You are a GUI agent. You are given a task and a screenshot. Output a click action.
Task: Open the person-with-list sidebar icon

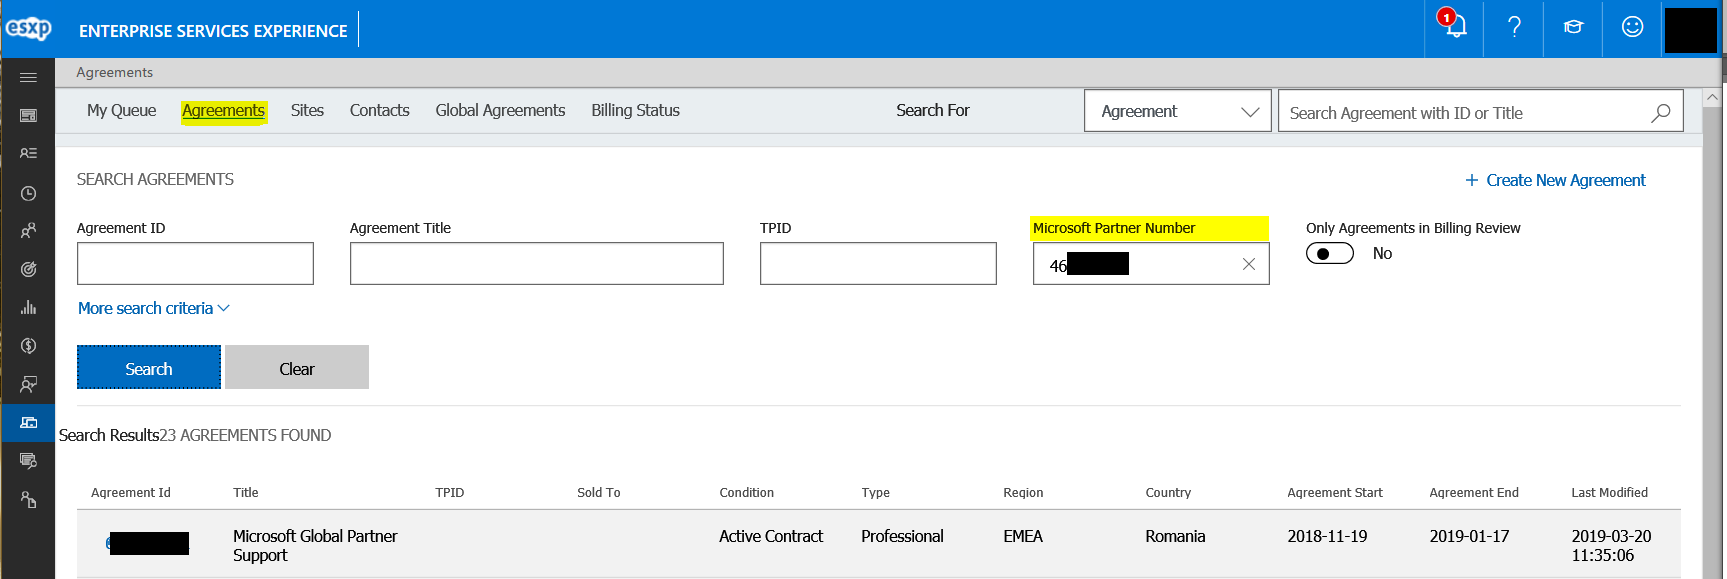(x=28, y=154)
